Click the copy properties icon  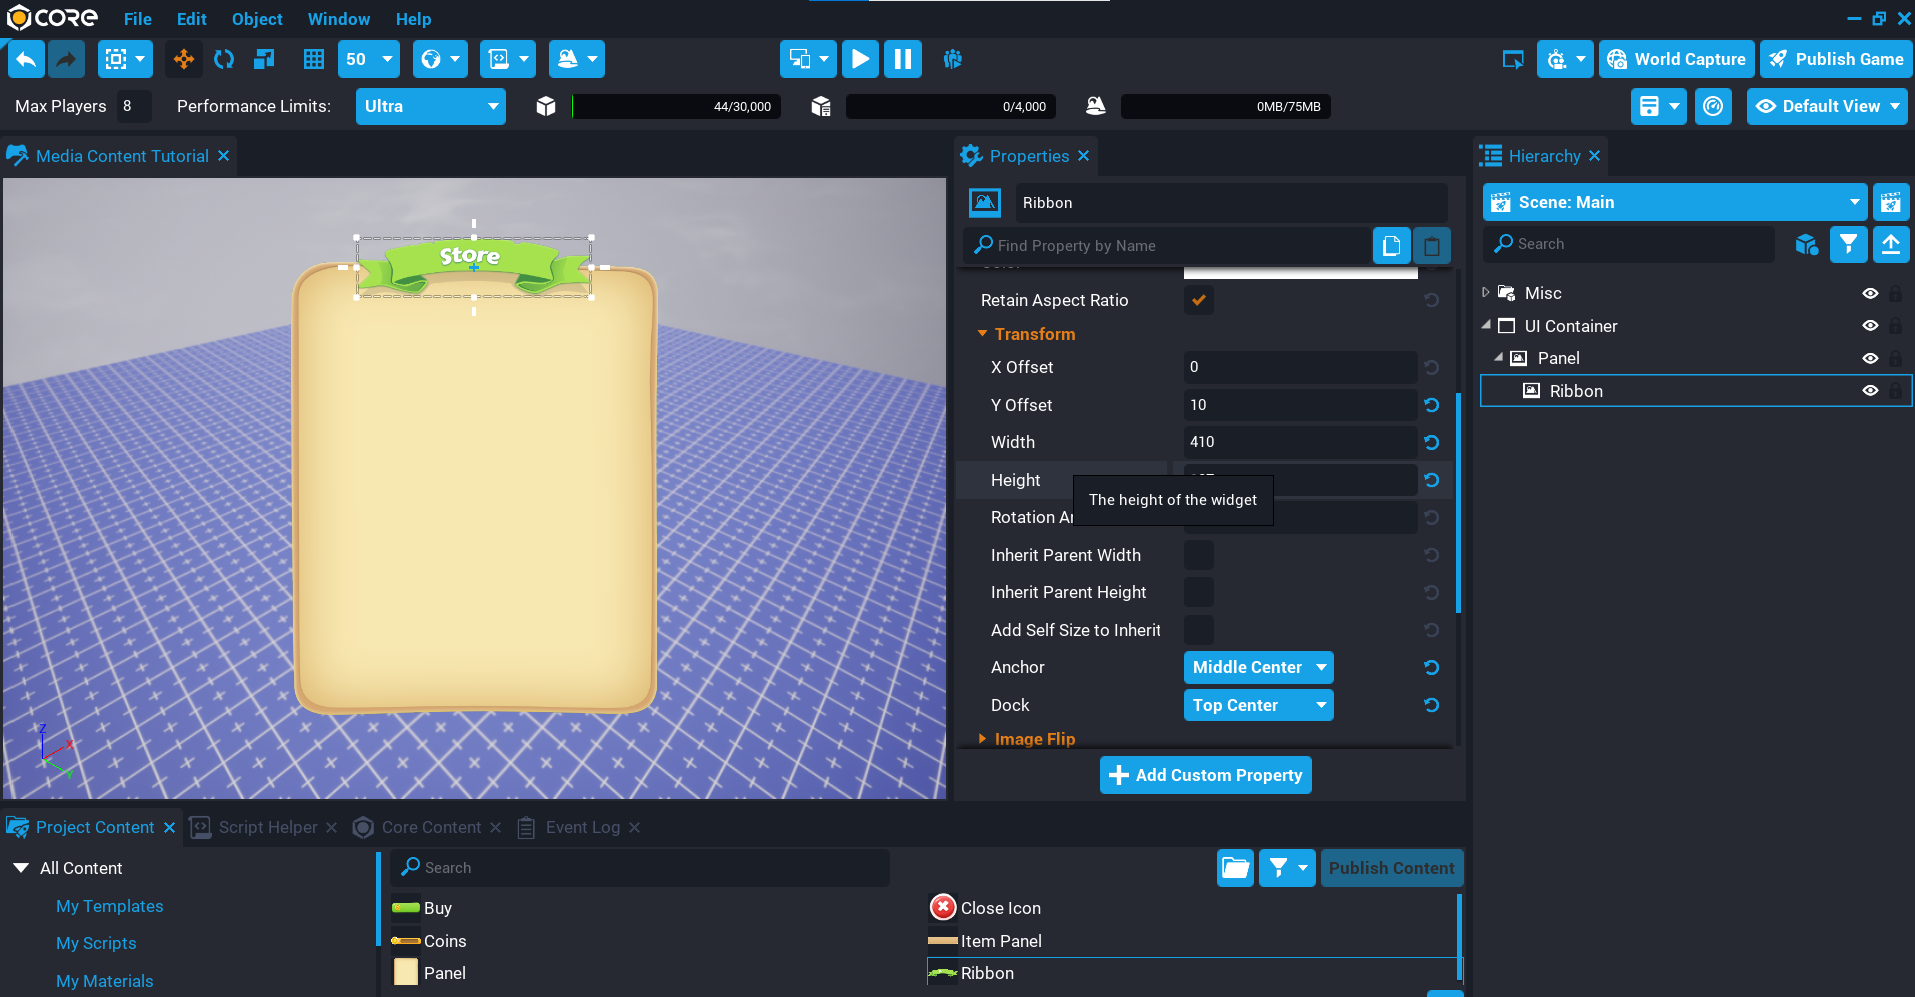click(1391, 245)
